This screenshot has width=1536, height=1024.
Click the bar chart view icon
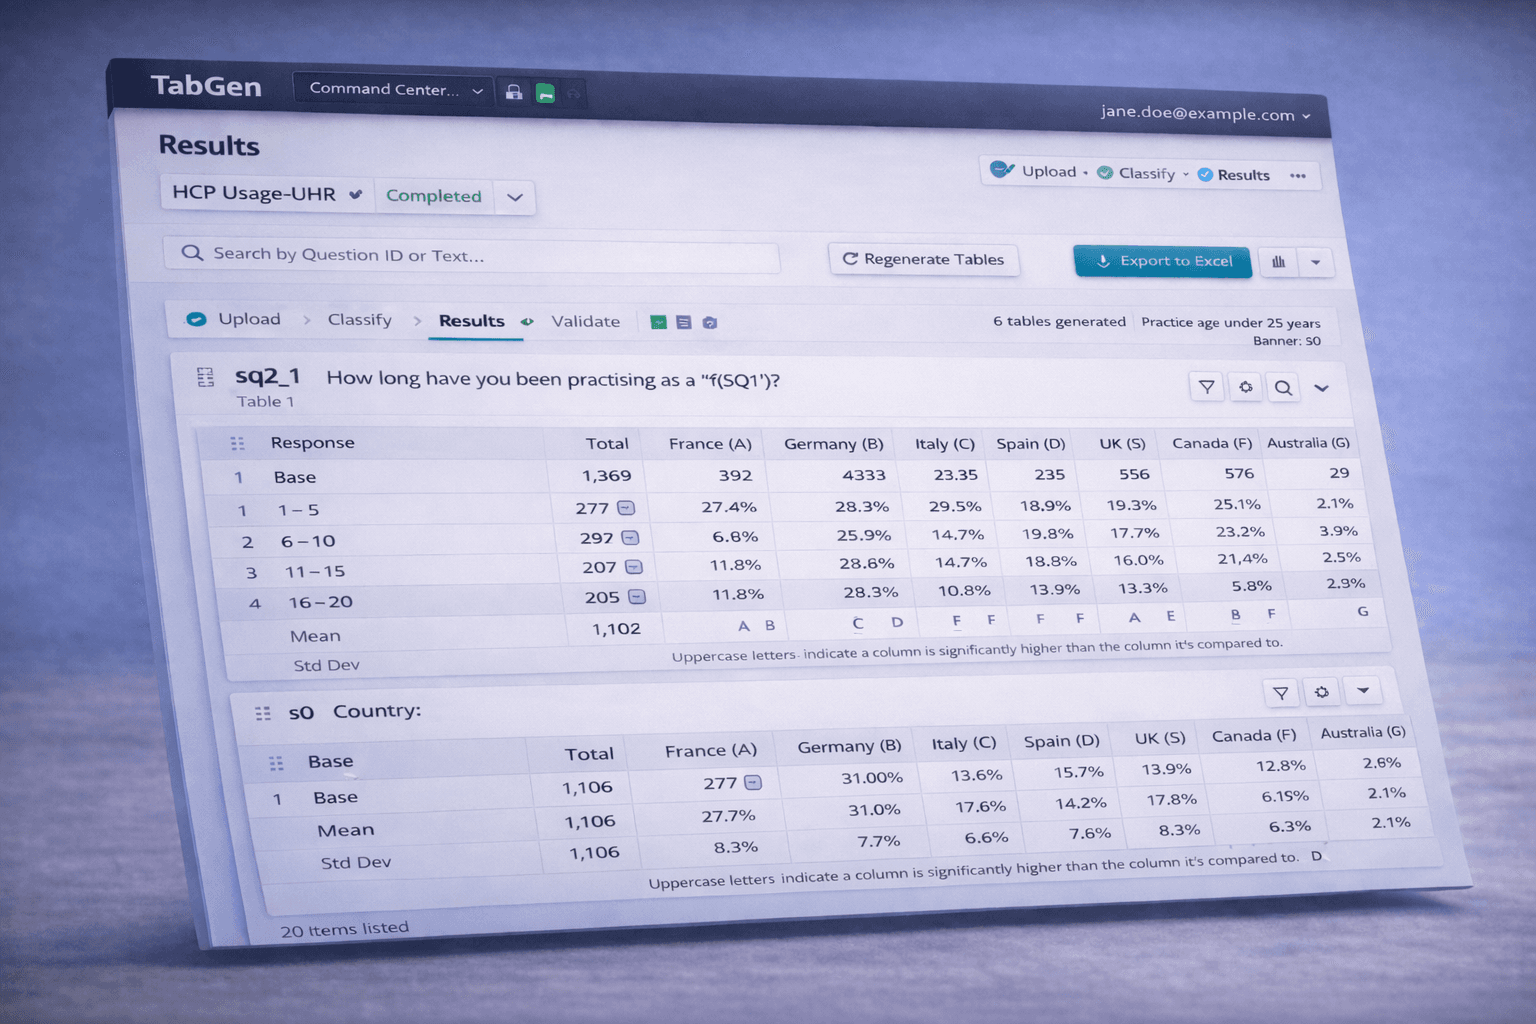(x=1278, y=262)
